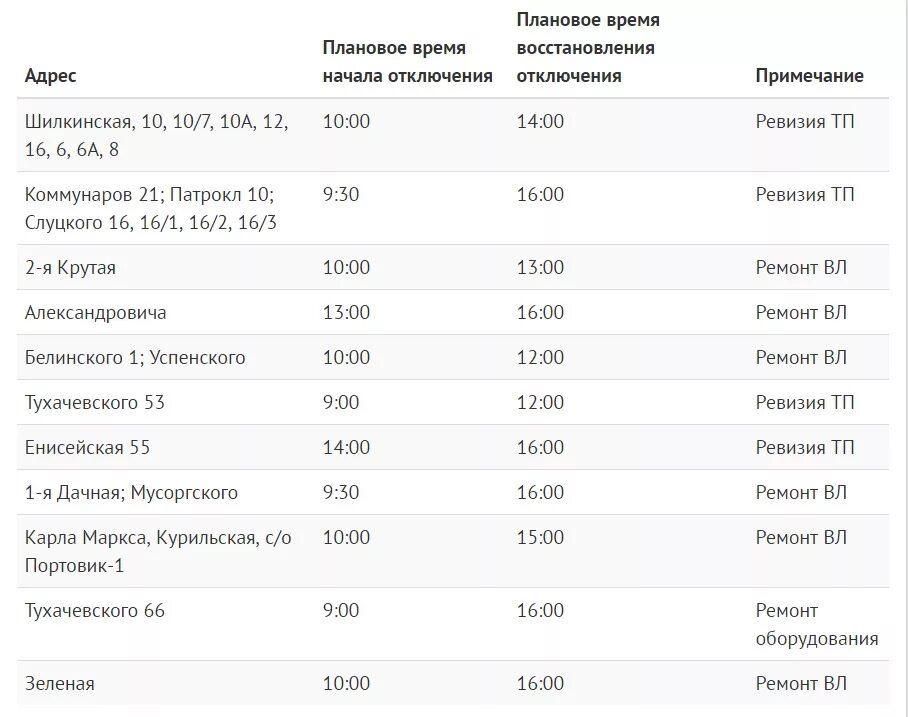Select the Карла Маркса, Курильская cell
Image resolution: width=908 pixels, height=717 pixels.
coord(158,551)
